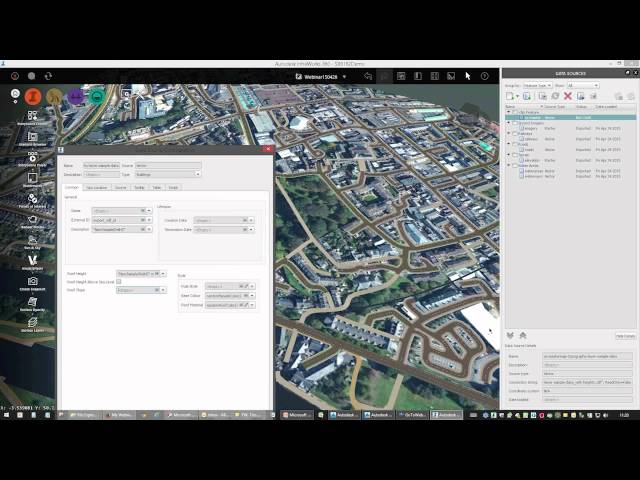640x480 pixels.
Task: Click the selection pointer icon in top bar
Action: tap(468, 76)
